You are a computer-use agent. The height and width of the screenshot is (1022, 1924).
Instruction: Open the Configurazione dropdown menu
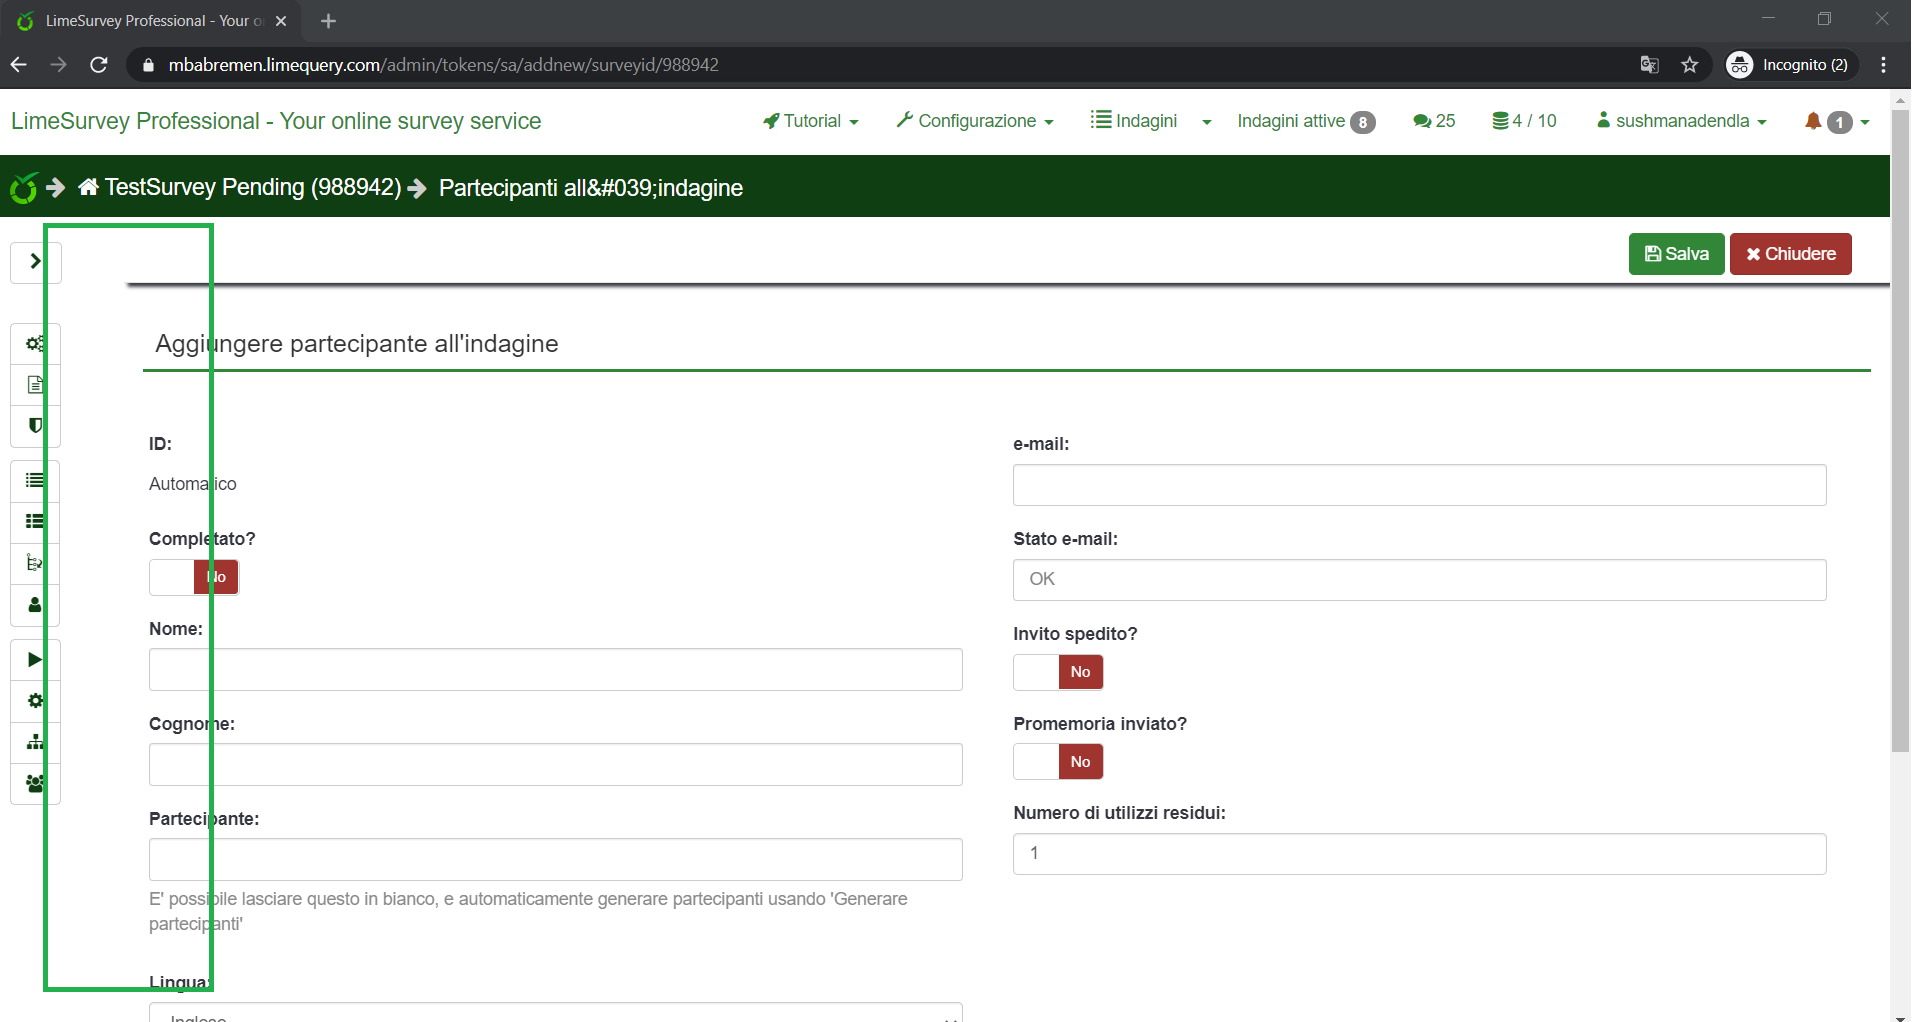[975, 121]
